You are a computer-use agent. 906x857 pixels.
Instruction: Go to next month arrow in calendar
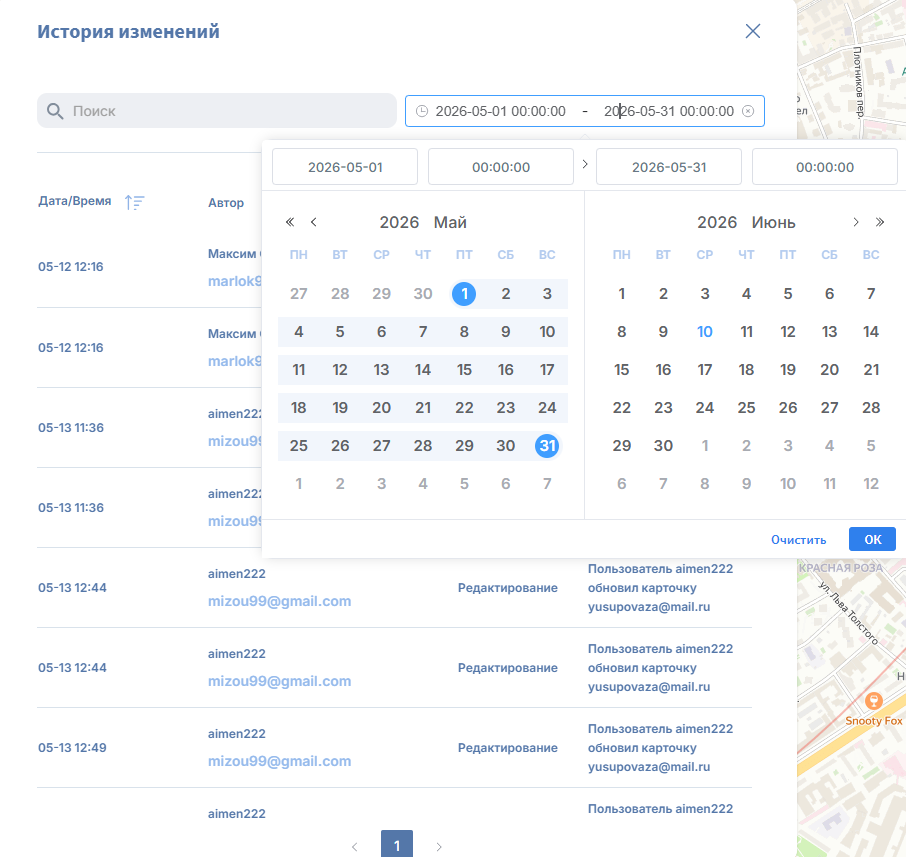click(x=856, y=222)
